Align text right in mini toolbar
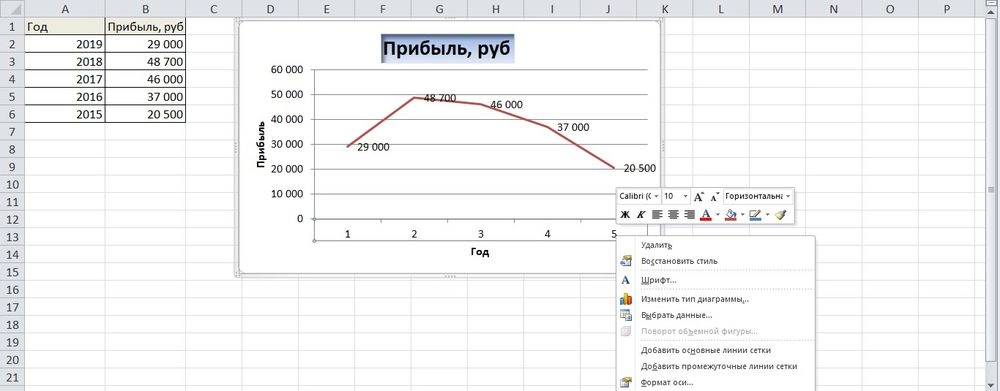This screenshot has width=1000, height=391. (689, 214)
